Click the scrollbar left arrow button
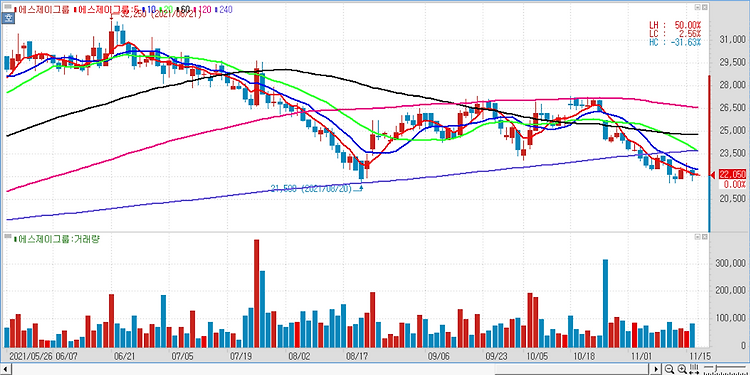Screen dimensions: 750x375 coord(5,369)
